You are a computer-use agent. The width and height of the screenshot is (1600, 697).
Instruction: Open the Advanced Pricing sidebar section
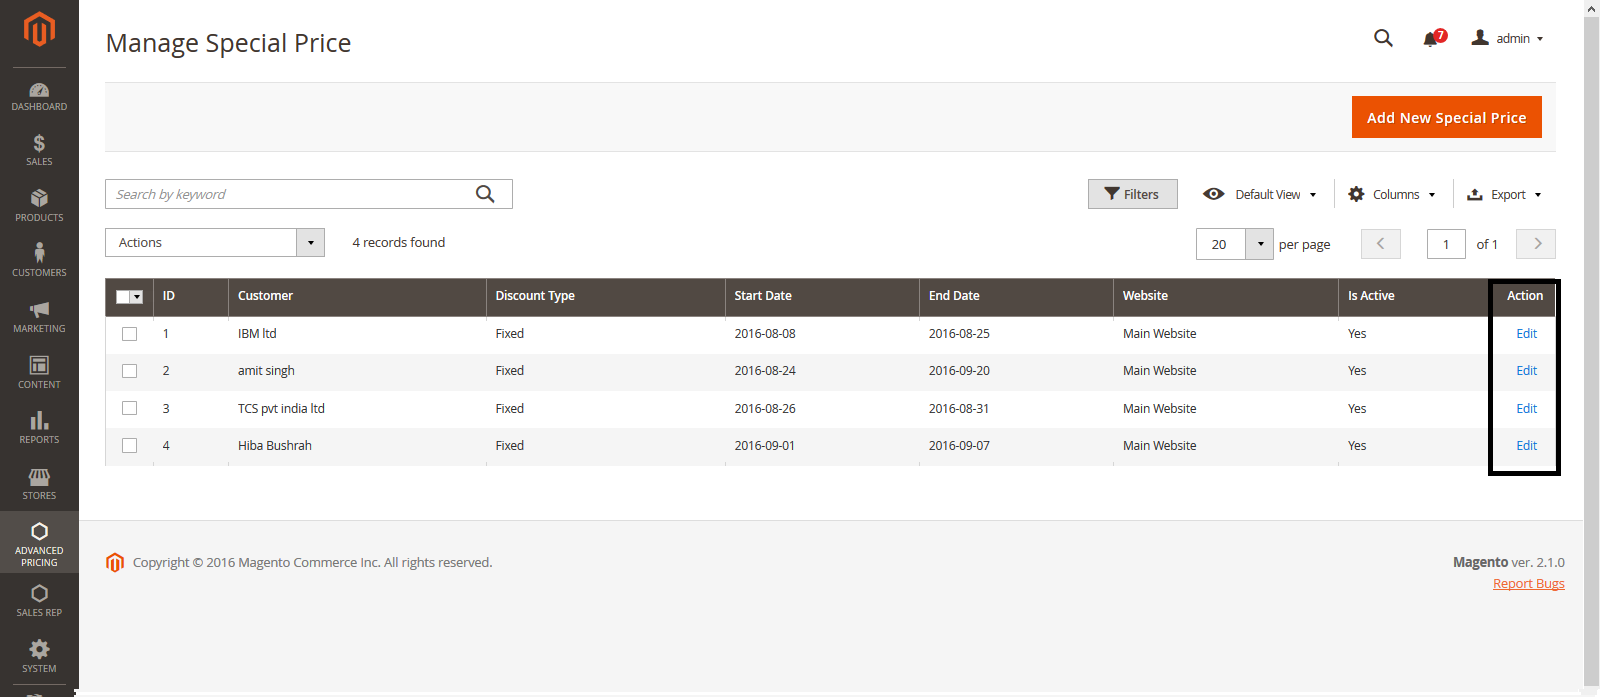pos(39,543)
